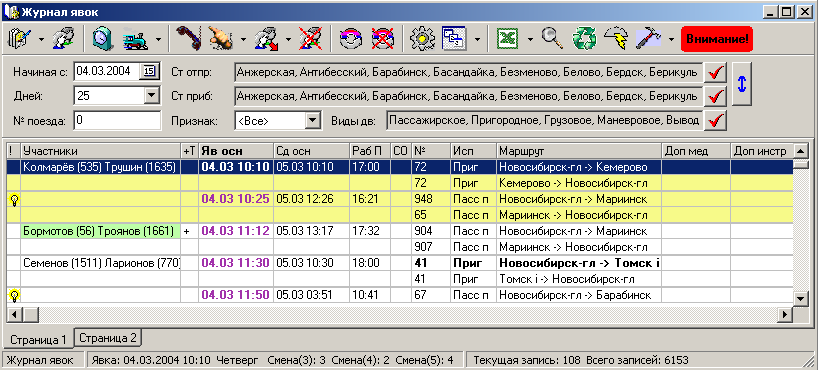Click the Ст отпр stations list field

click(467, 72)
